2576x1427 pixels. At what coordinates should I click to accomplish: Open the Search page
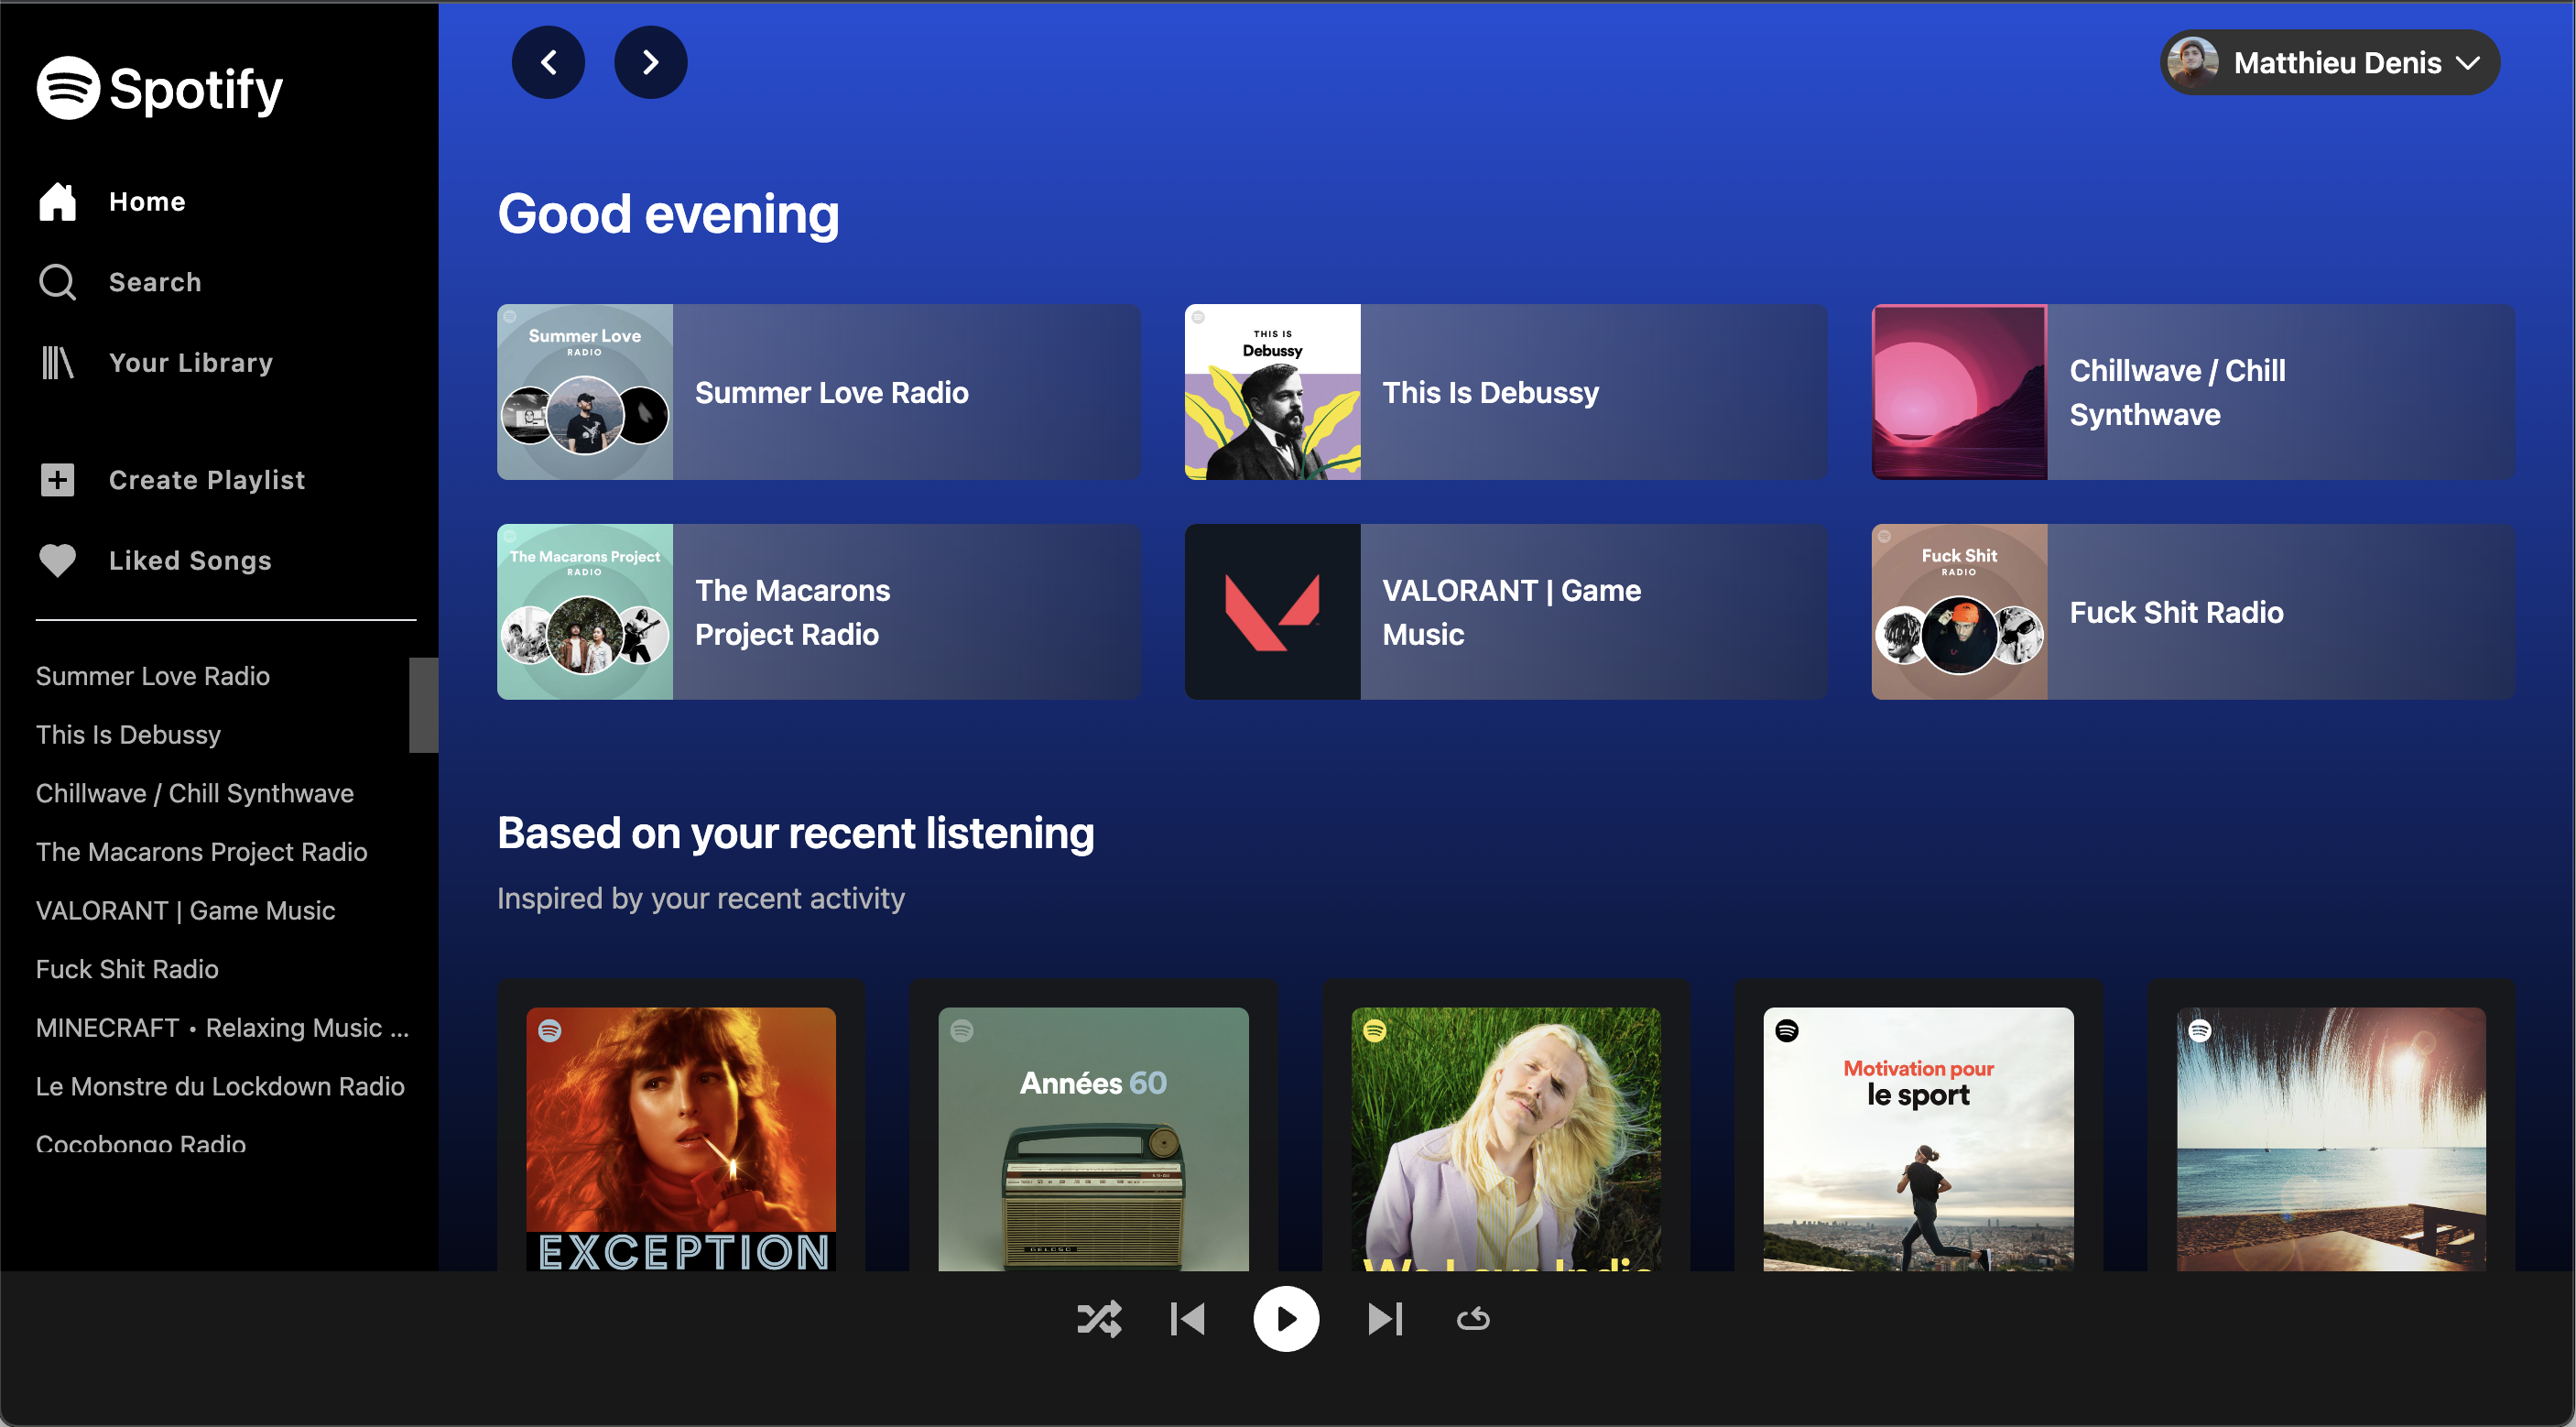155,282
